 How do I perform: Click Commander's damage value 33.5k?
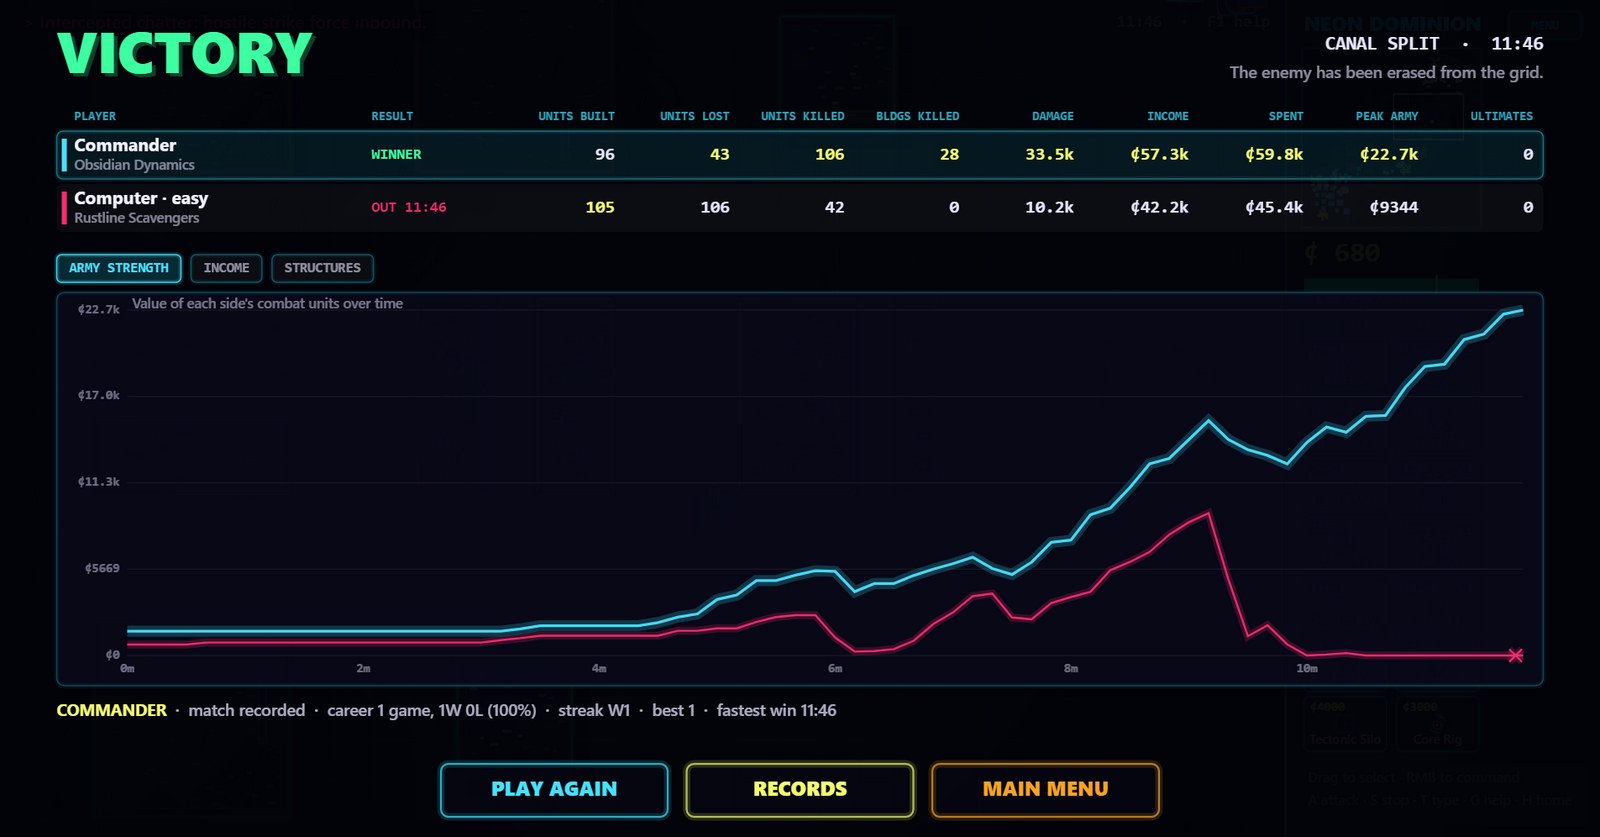coord(1050,154)
